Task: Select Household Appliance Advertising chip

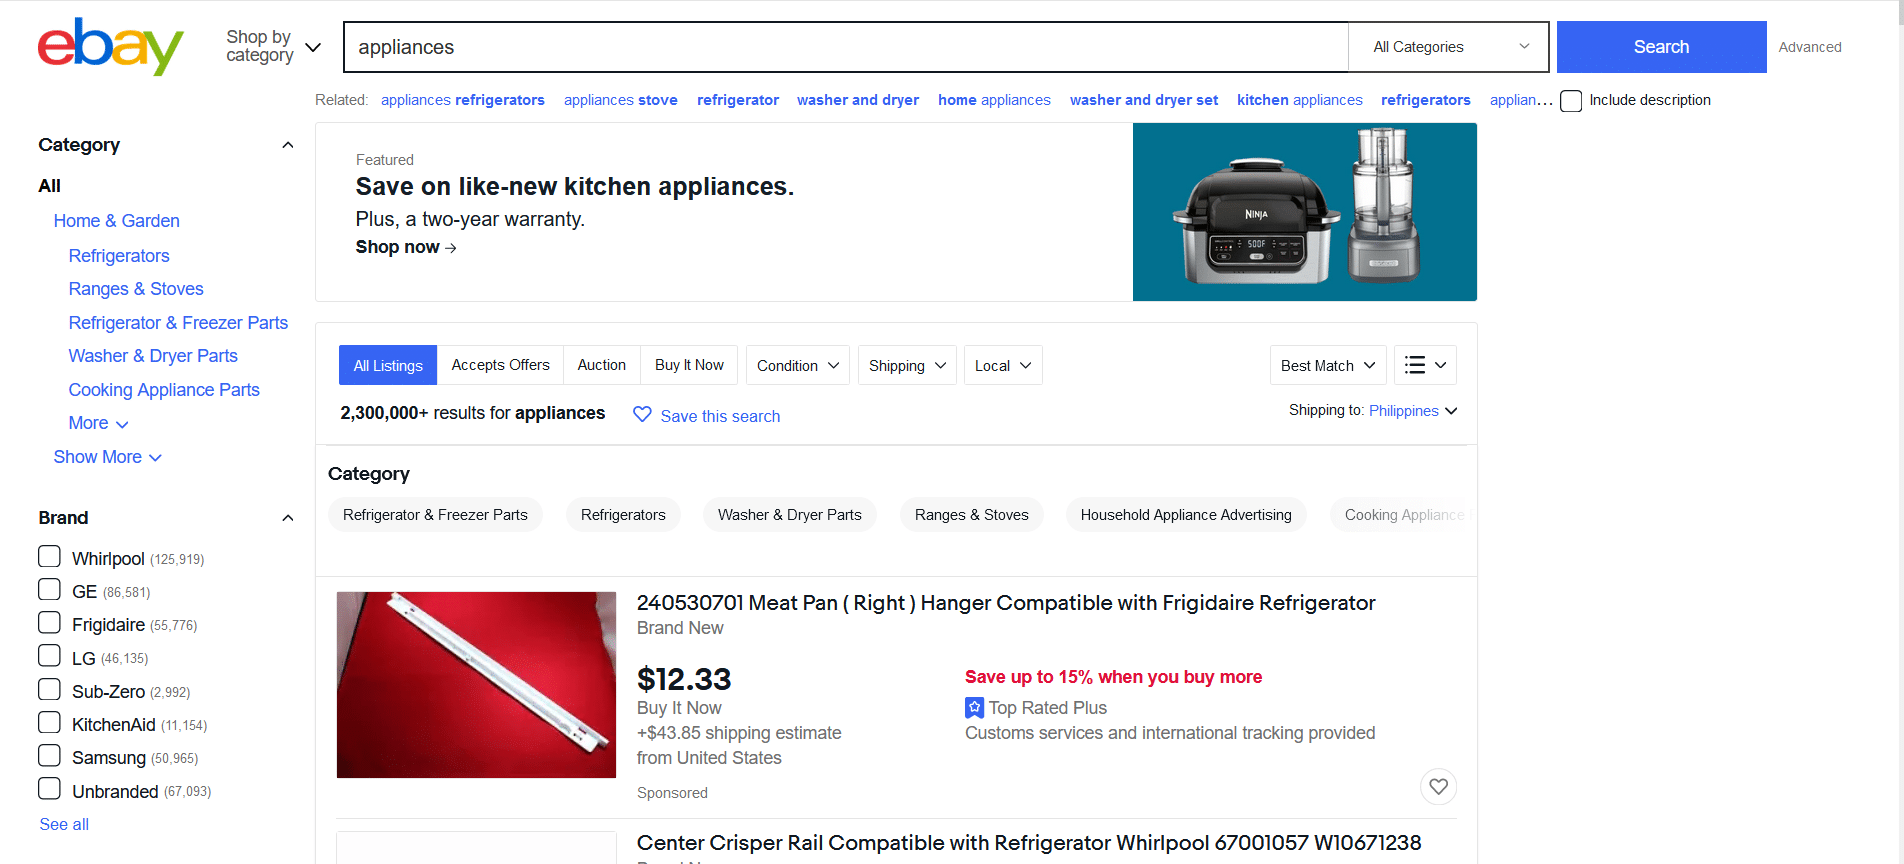Action: click(1186, 515)
